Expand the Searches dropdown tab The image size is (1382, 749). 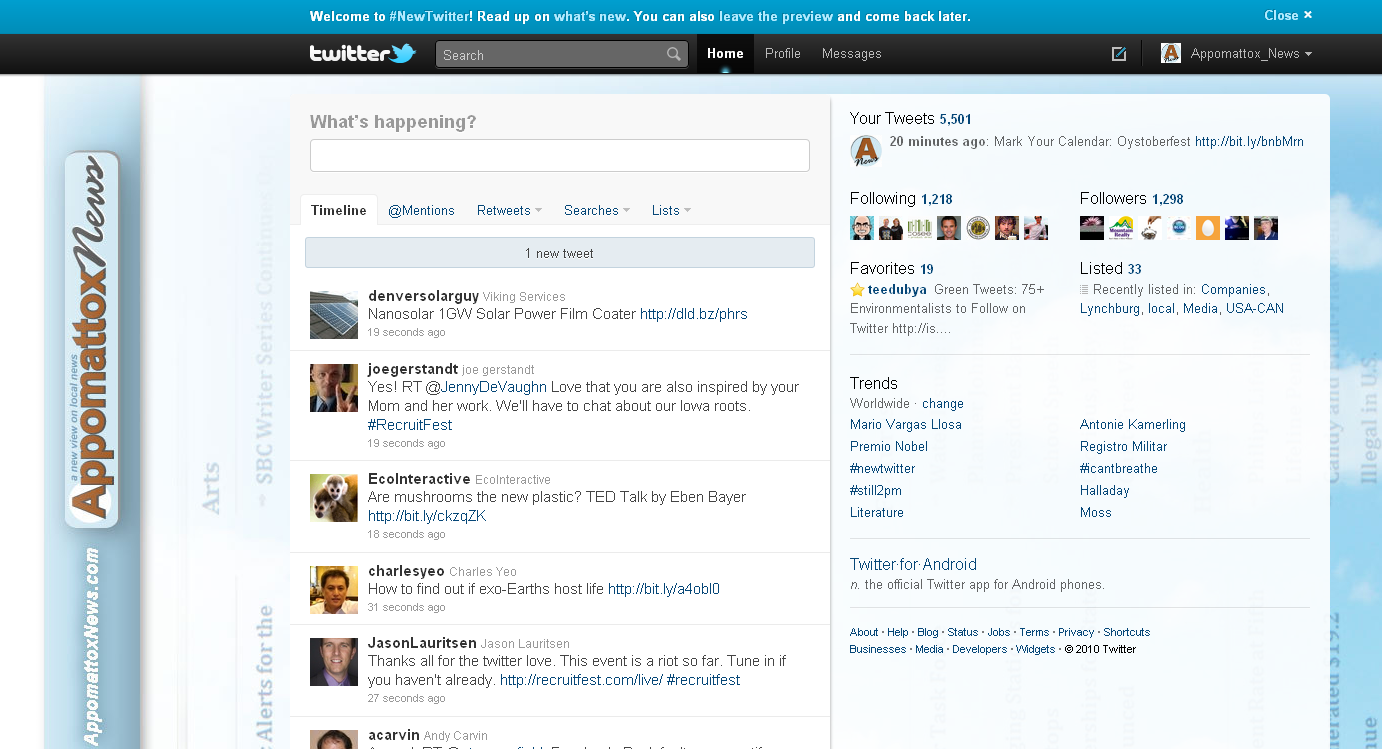click(596, 210)
